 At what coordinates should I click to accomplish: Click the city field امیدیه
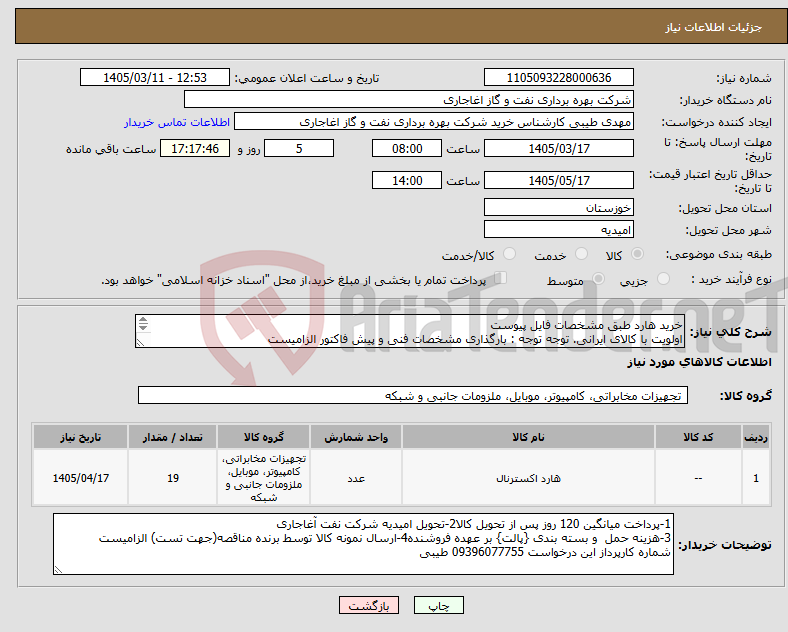[x=559, y=230]
